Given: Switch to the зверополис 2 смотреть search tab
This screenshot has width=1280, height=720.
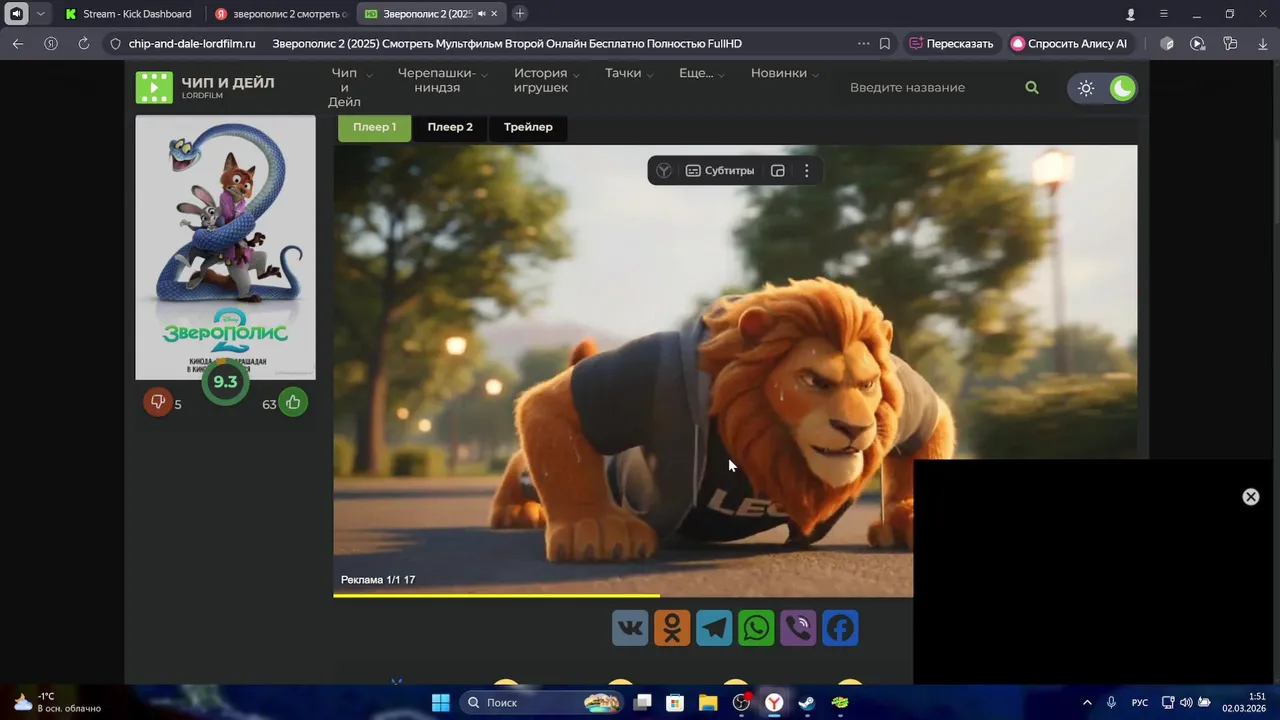Looking at the screenshot, I should [282, 14].
